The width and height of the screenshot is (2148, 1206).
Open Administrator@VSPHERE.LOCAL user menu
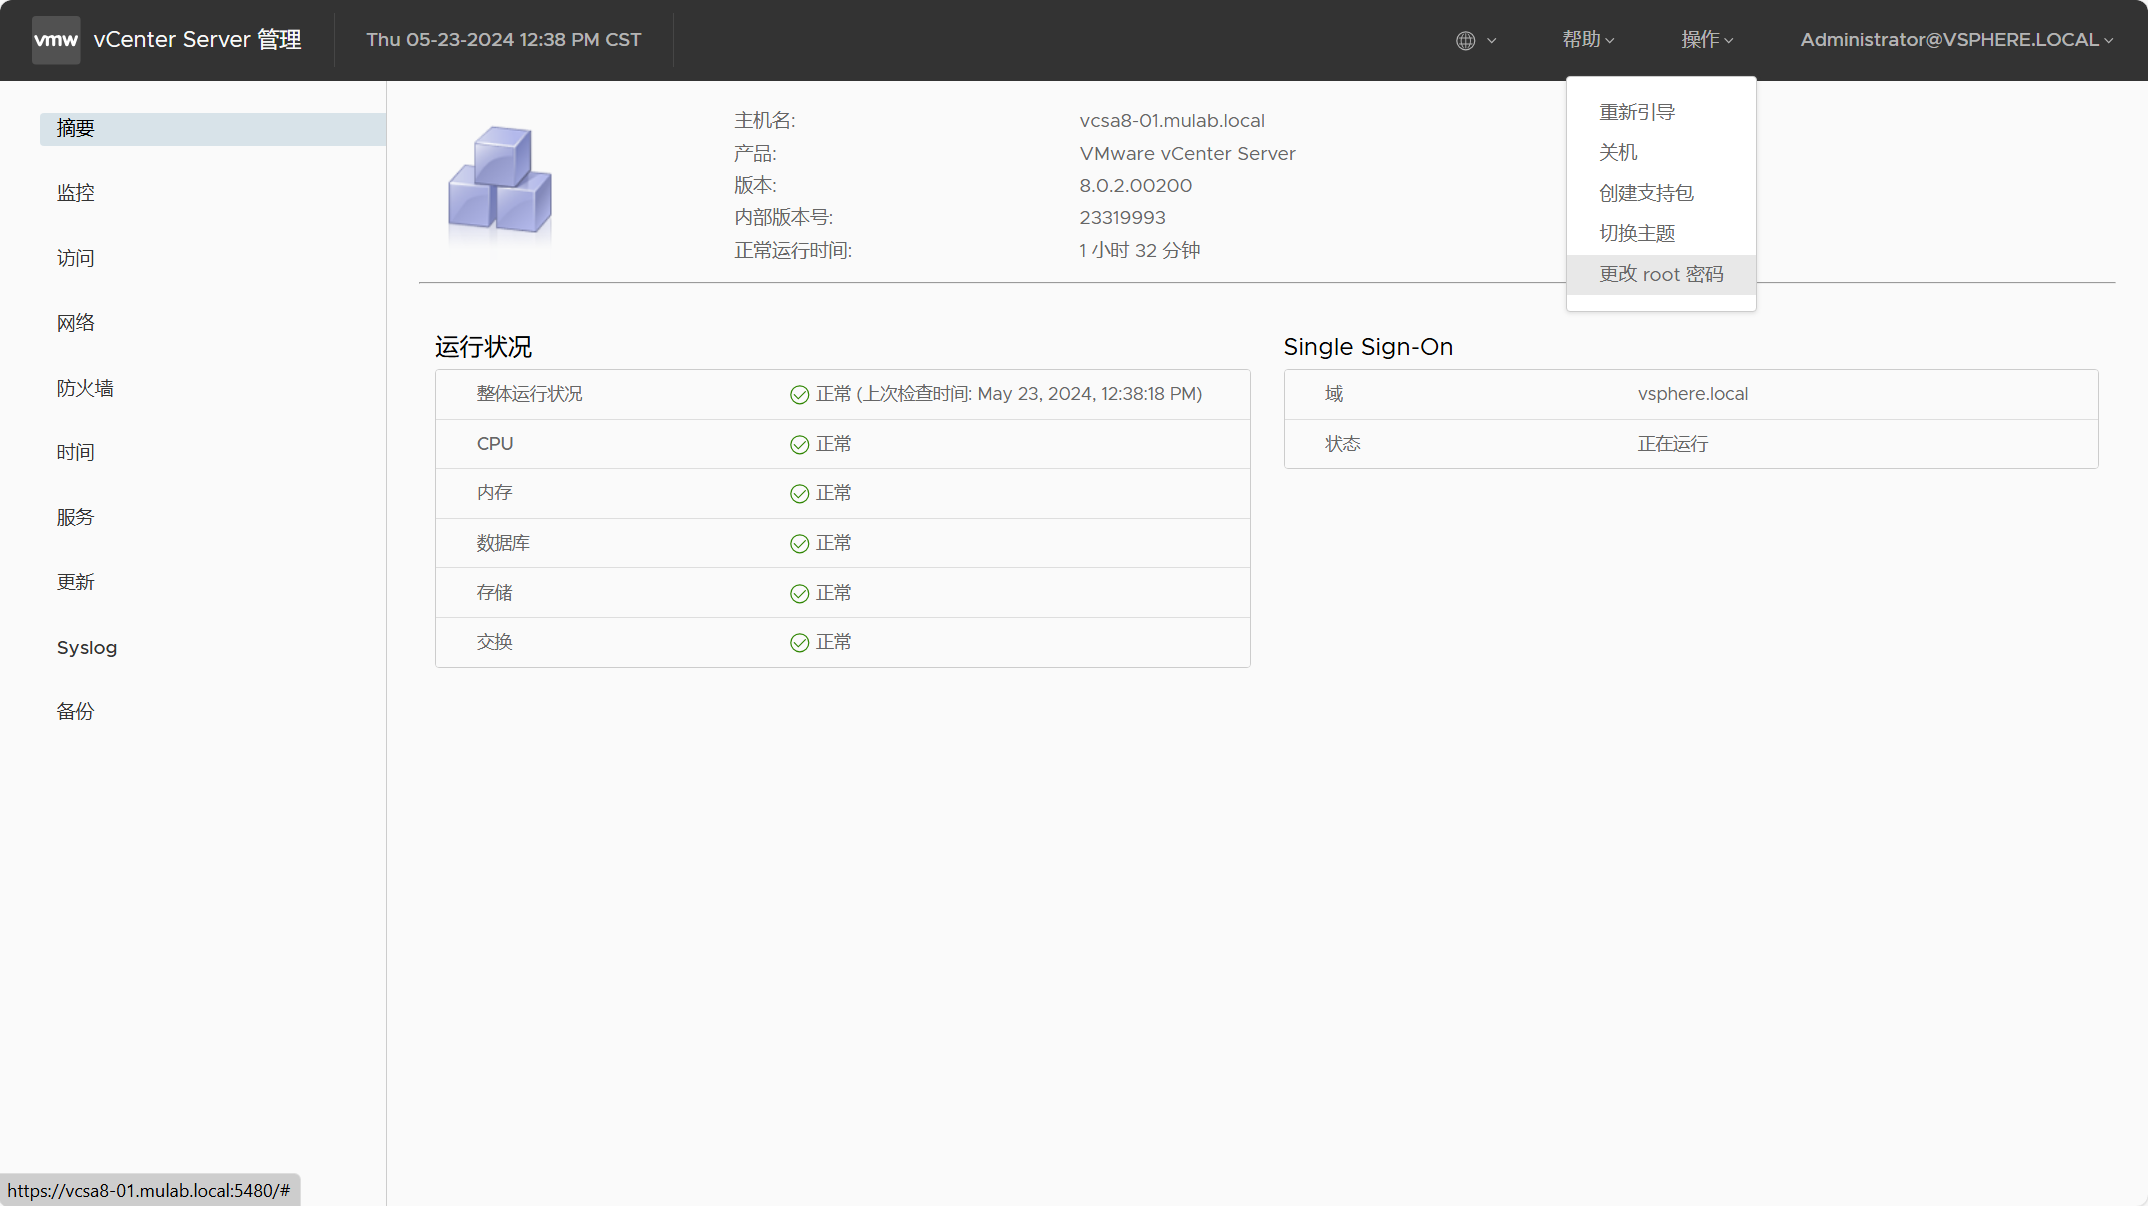1957,40
